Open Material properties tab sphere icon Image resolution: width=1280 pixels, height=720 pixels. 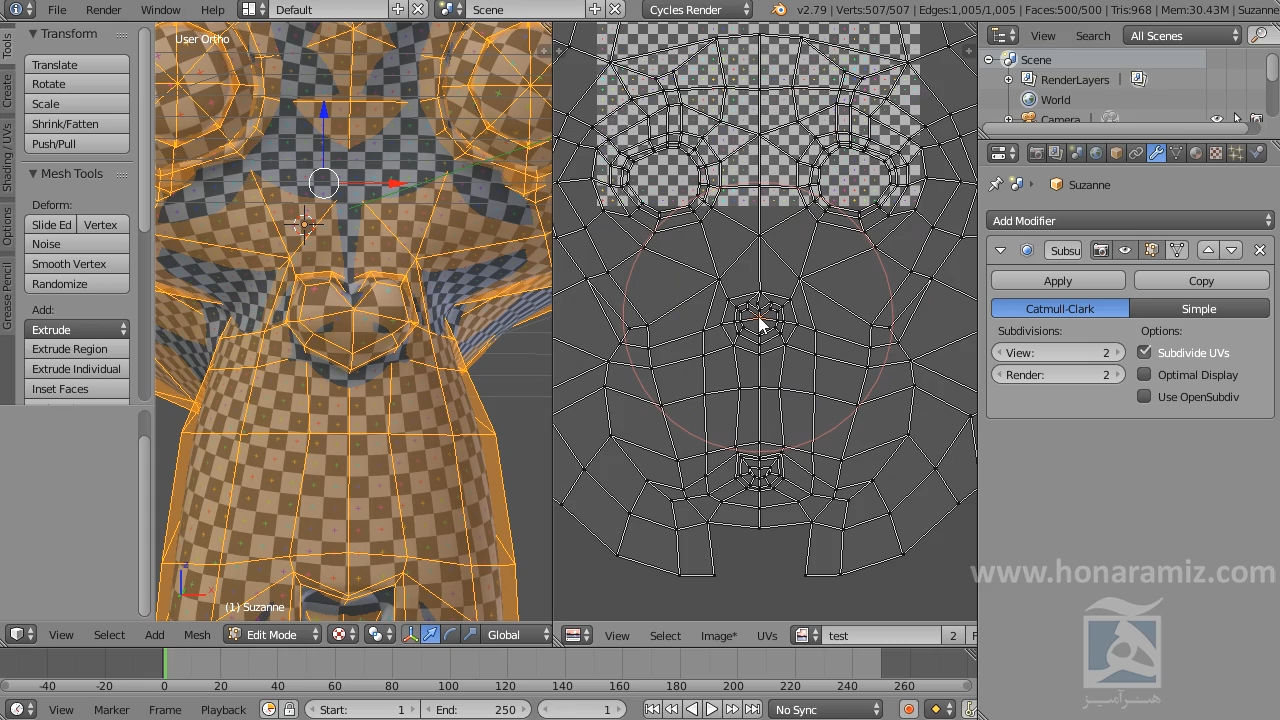point(1196,153)
